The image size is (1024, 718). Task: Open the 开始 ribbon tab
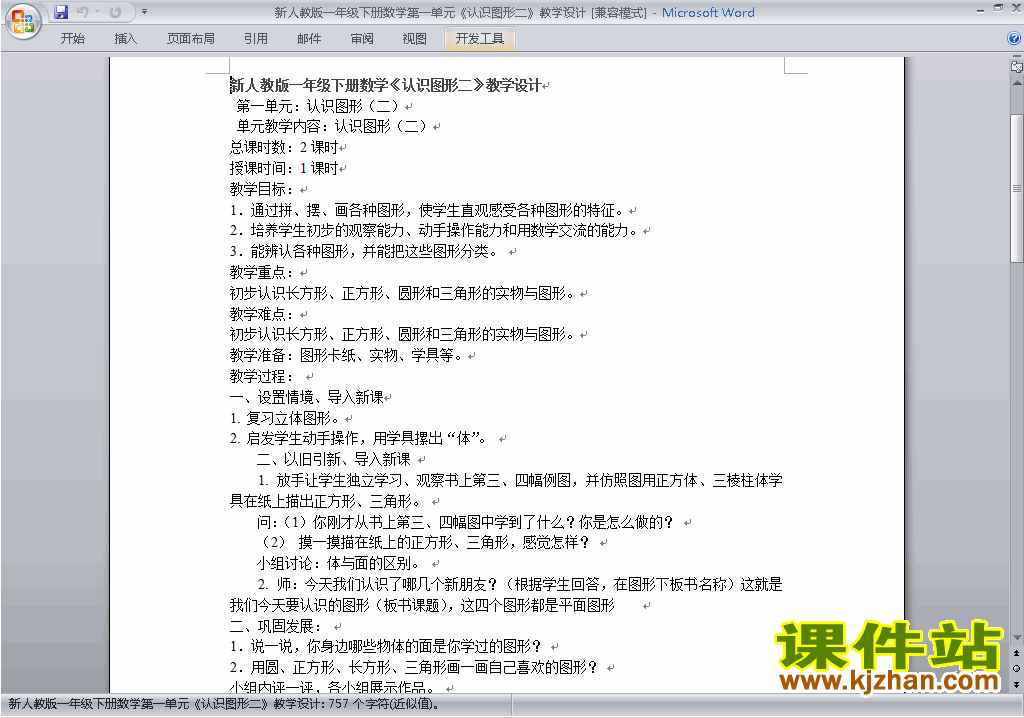72,39
